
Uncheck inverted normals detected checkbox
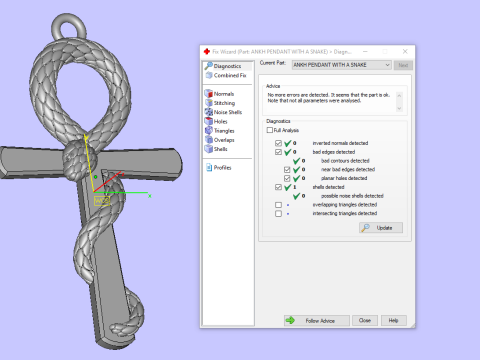click(278, 143)
